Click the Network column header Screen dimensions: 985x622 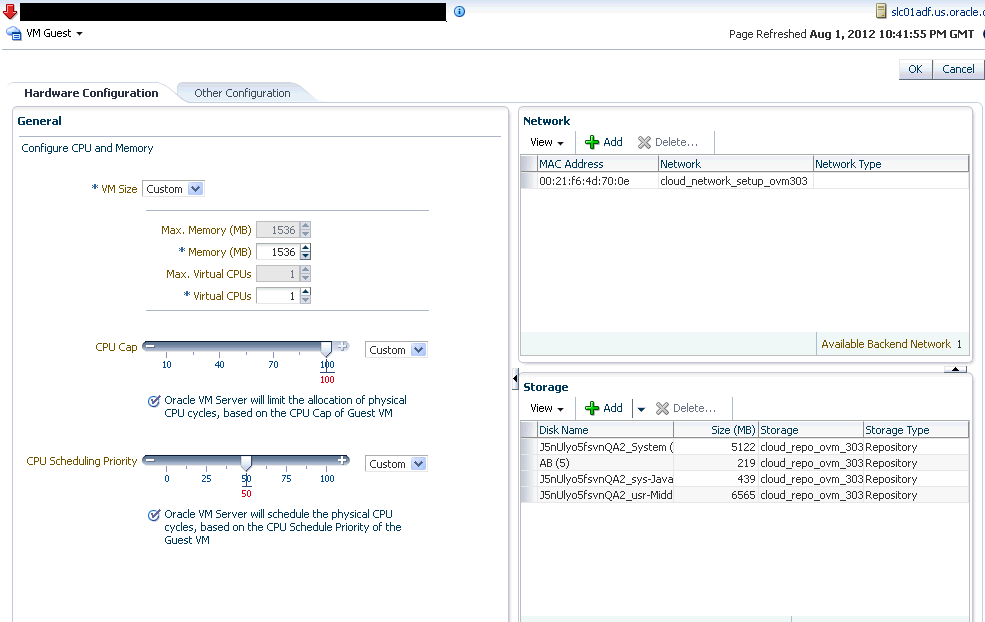pyautogui.click(x=736, y=164)
